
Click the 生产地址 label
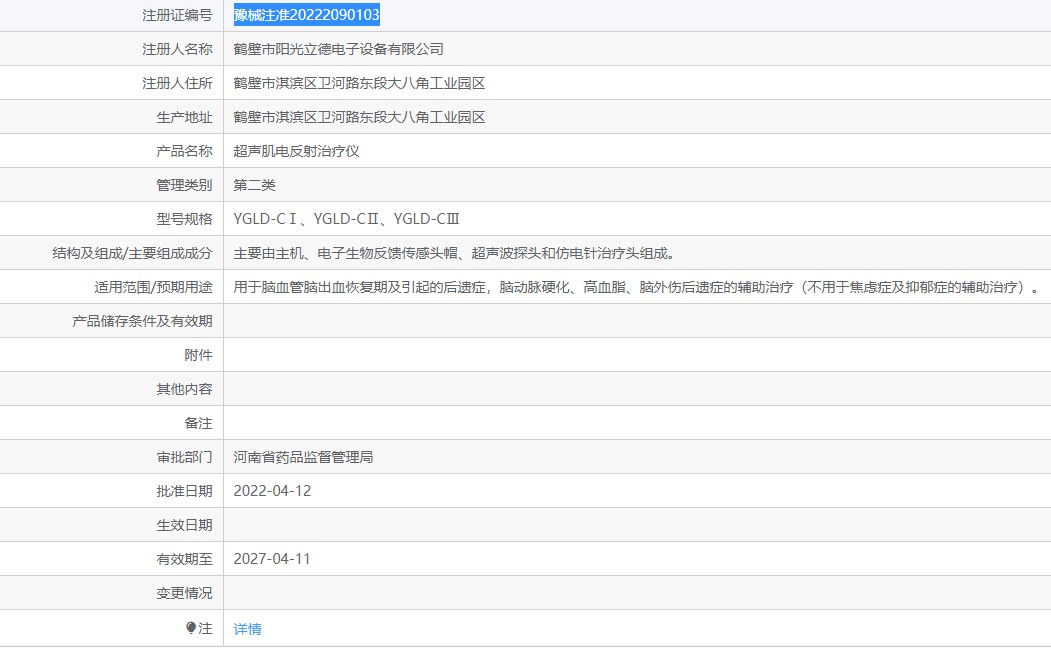(x=184, y=117)
